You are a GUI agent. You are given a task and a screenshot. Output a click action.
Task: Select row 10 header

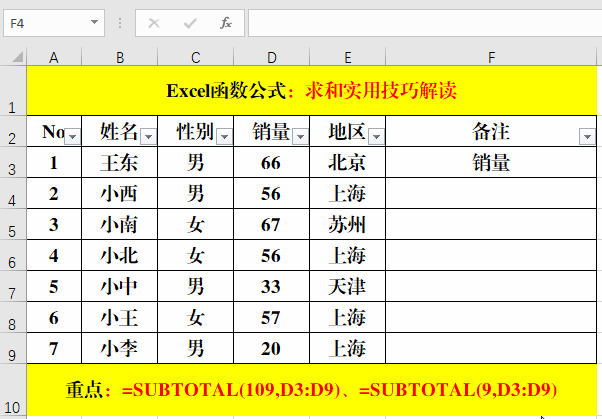pyautogui.click(x=13, y=390)
